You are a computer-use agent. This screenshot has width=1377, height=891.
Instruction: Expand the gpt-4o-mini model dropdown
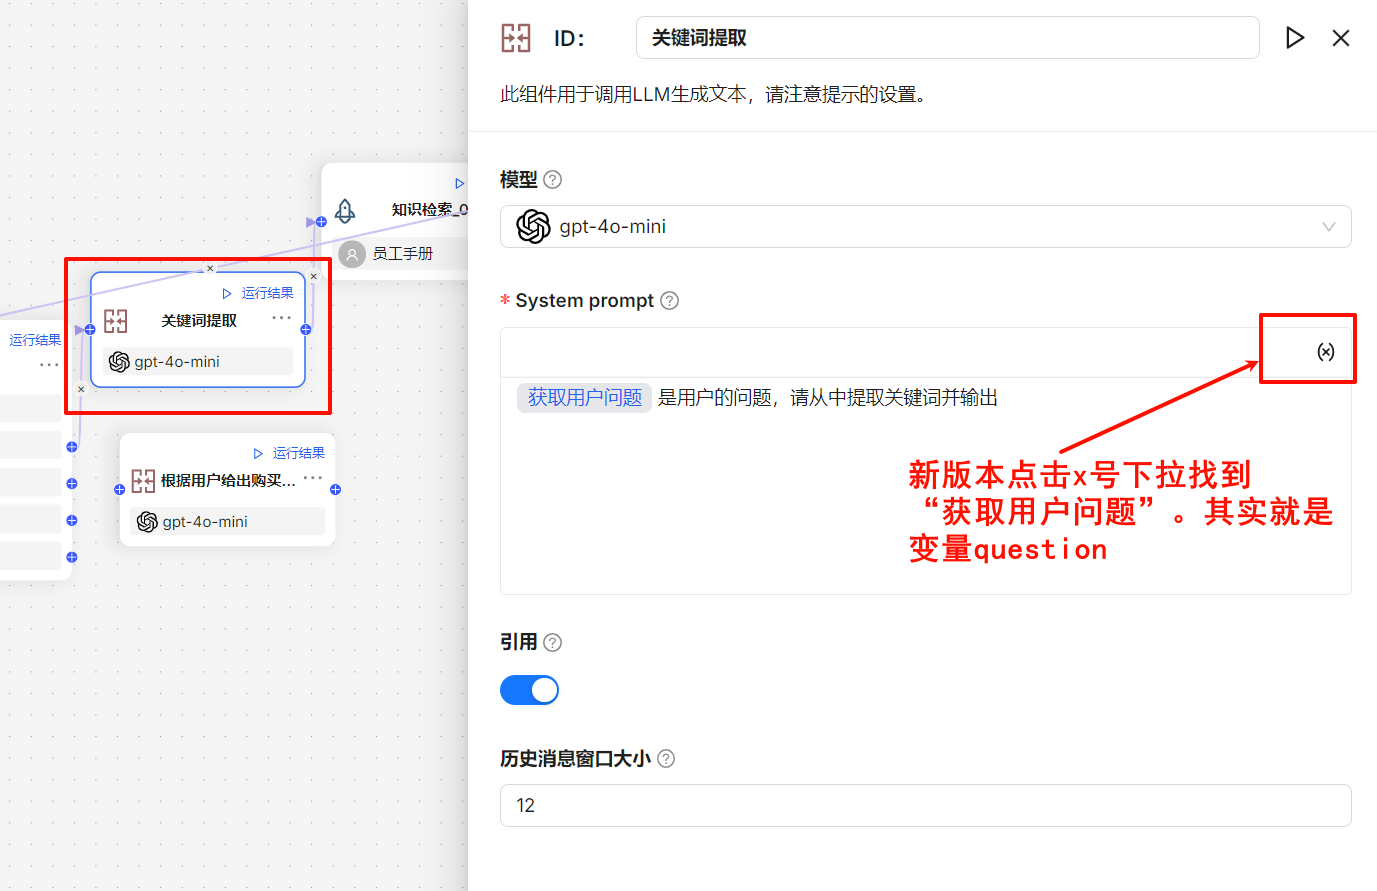pyautogui.click(x=926, y=227)
